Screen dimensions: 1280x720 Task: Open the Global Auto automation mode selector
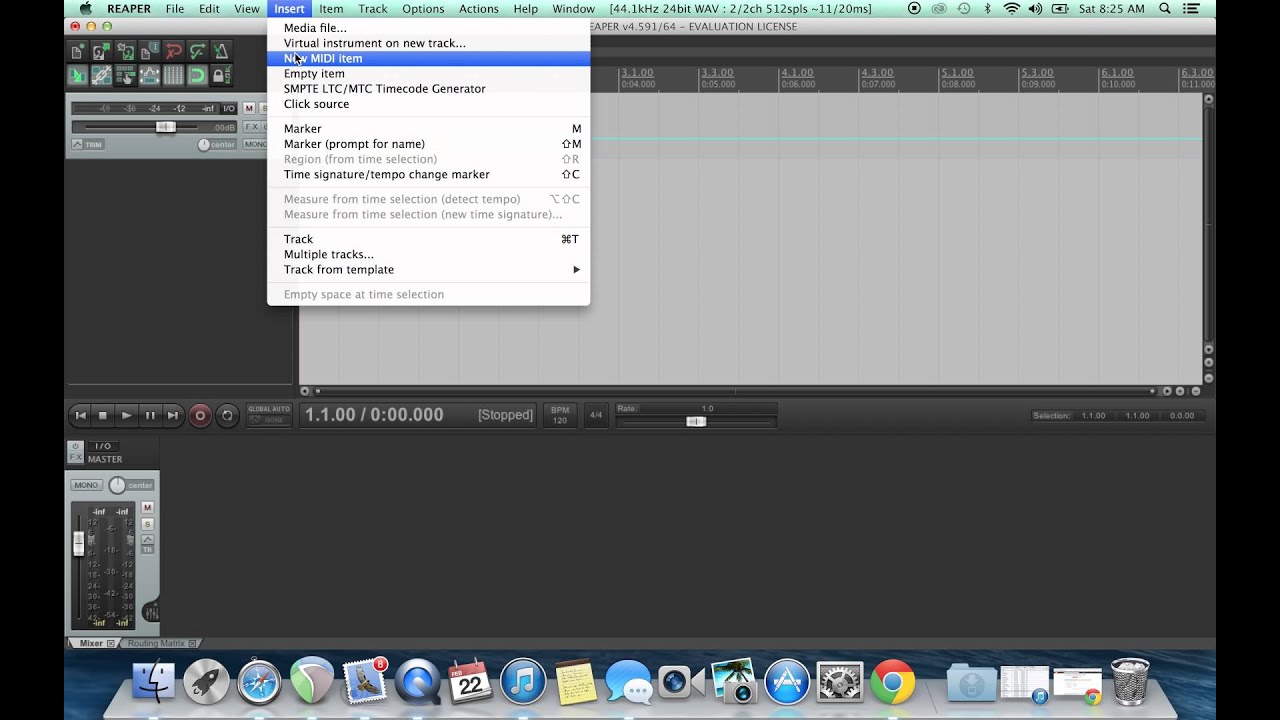[x=269, y=415]
